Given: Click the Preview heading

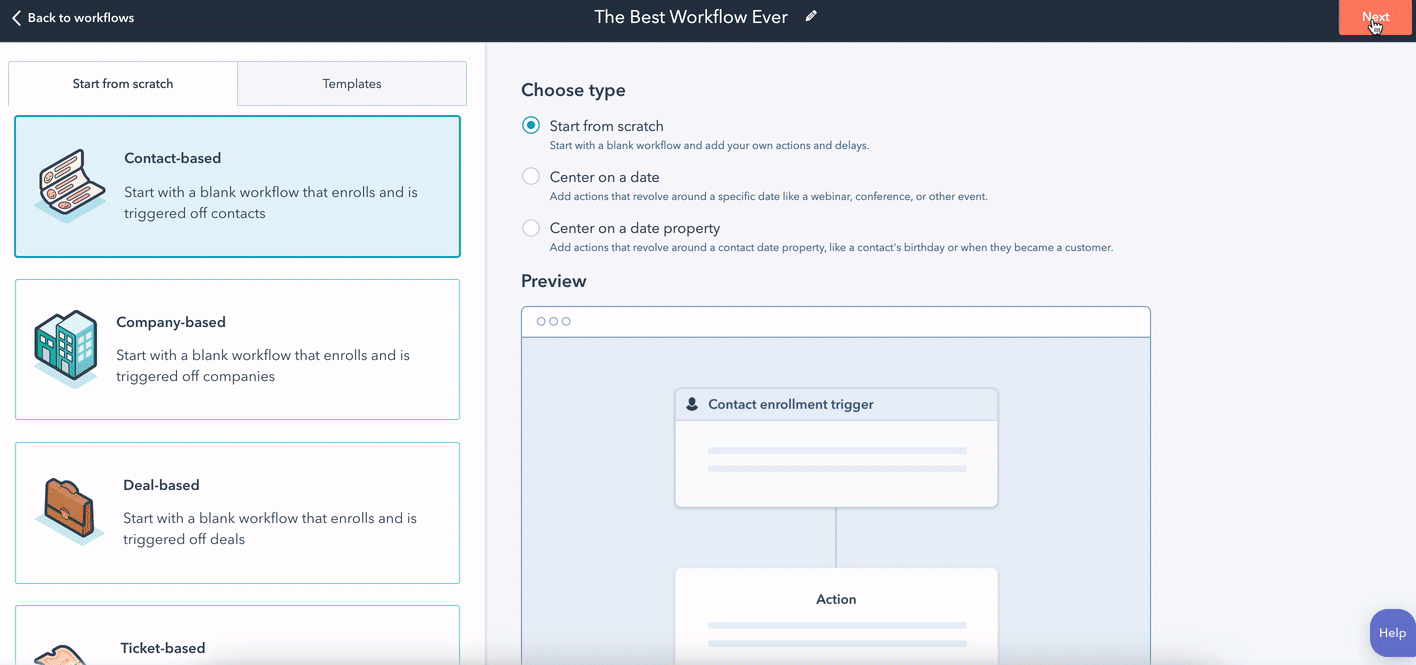Looking at the screenshot, I should coord(554,281).
